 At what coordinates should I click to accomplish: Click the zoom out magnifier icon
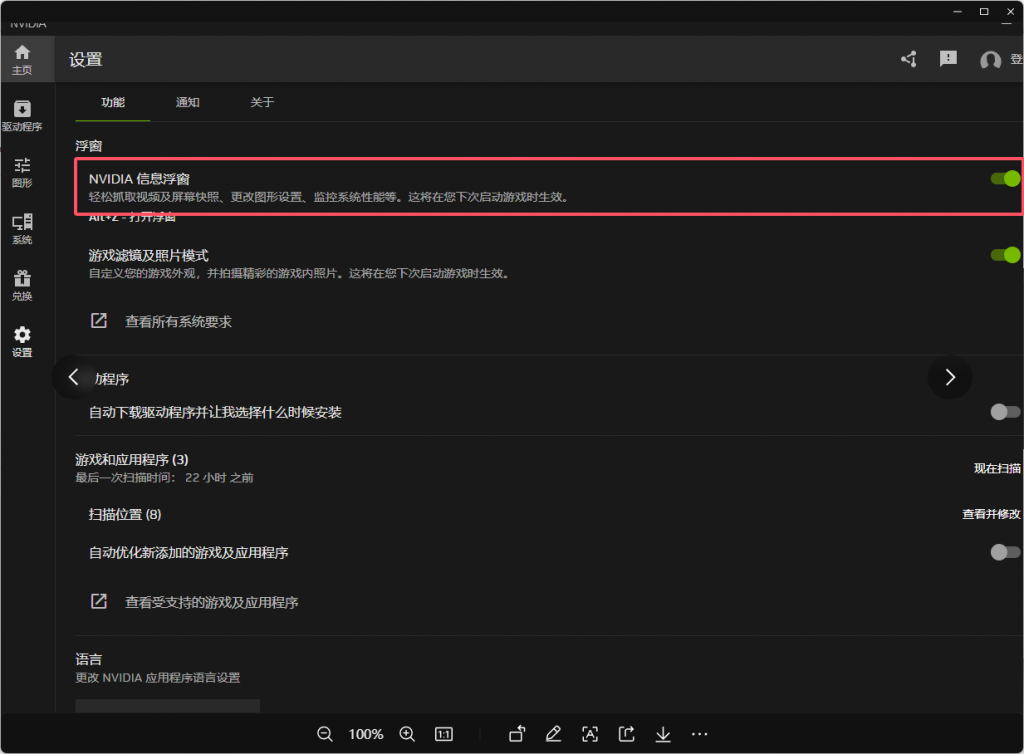click(325, 734)
